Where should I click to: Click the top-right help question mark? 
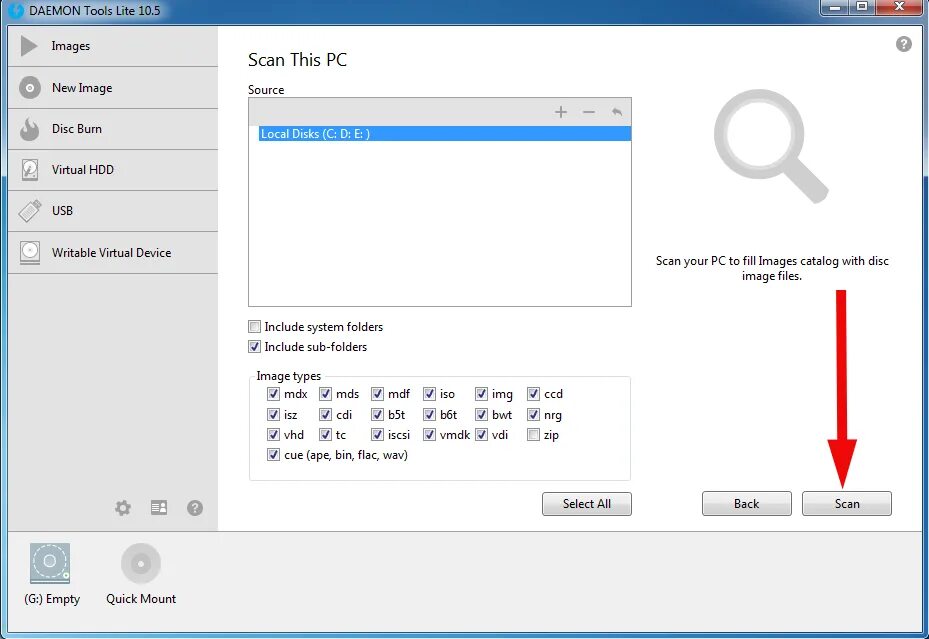(x=904, y=44)
